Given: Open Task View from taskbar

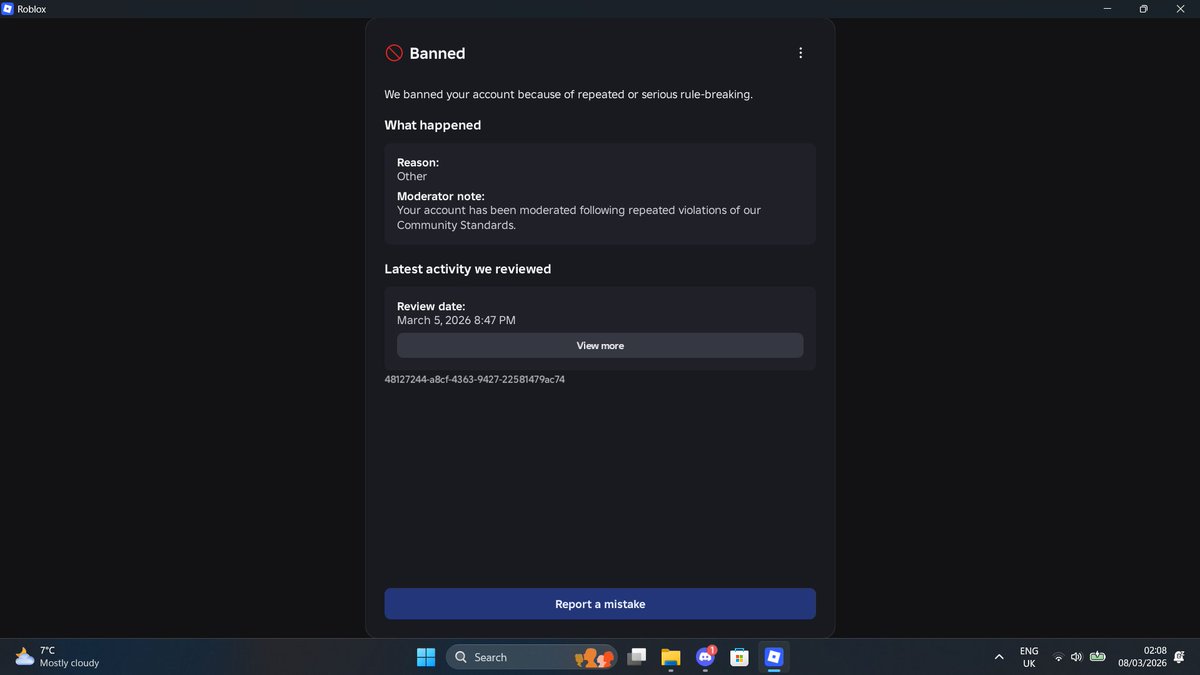Looking at the screenshot, I should coord(636,657).
